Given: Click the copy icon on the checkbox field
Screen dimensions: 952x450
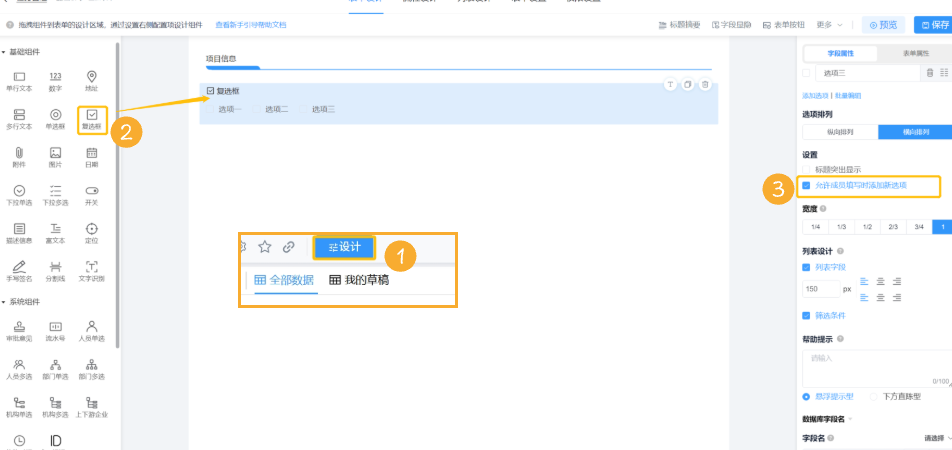Looking at the screenshot, I should pyautogui.click(x=687, y=85).
